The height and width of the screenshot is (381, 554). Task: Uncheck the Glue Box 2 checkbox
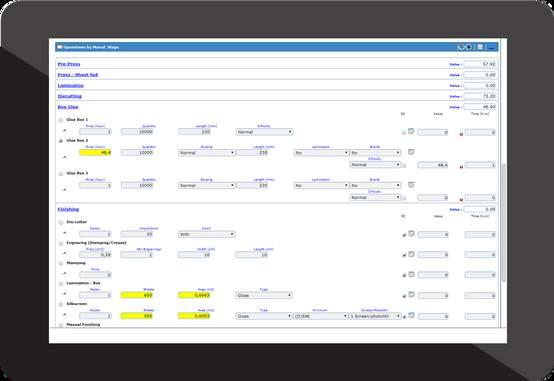point(61,141)
